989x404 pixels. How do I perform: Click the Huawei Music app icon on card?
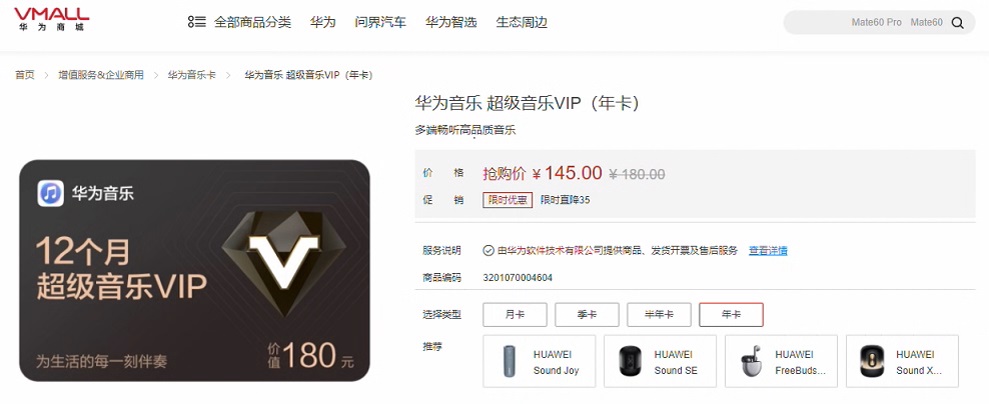click(x=50, y=193)
